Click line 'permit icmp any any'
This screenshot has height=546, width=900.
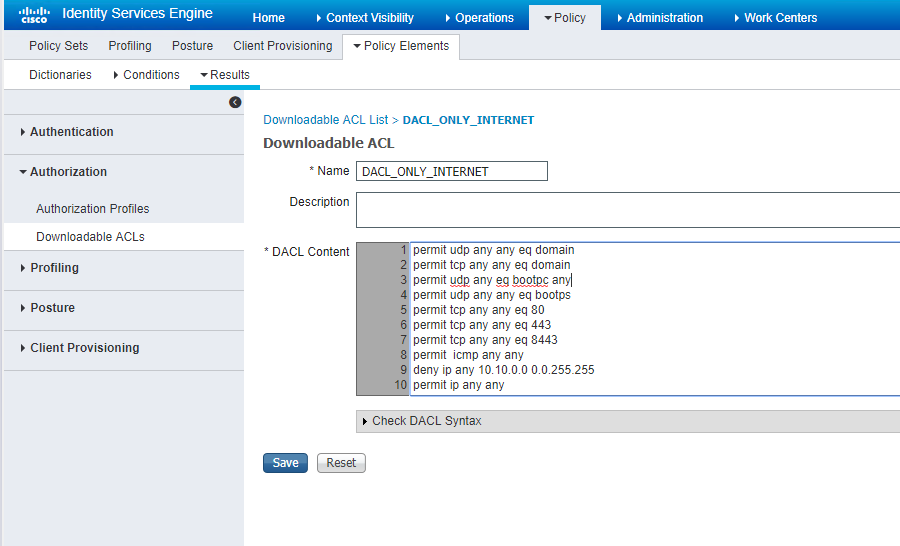(468, 355)
